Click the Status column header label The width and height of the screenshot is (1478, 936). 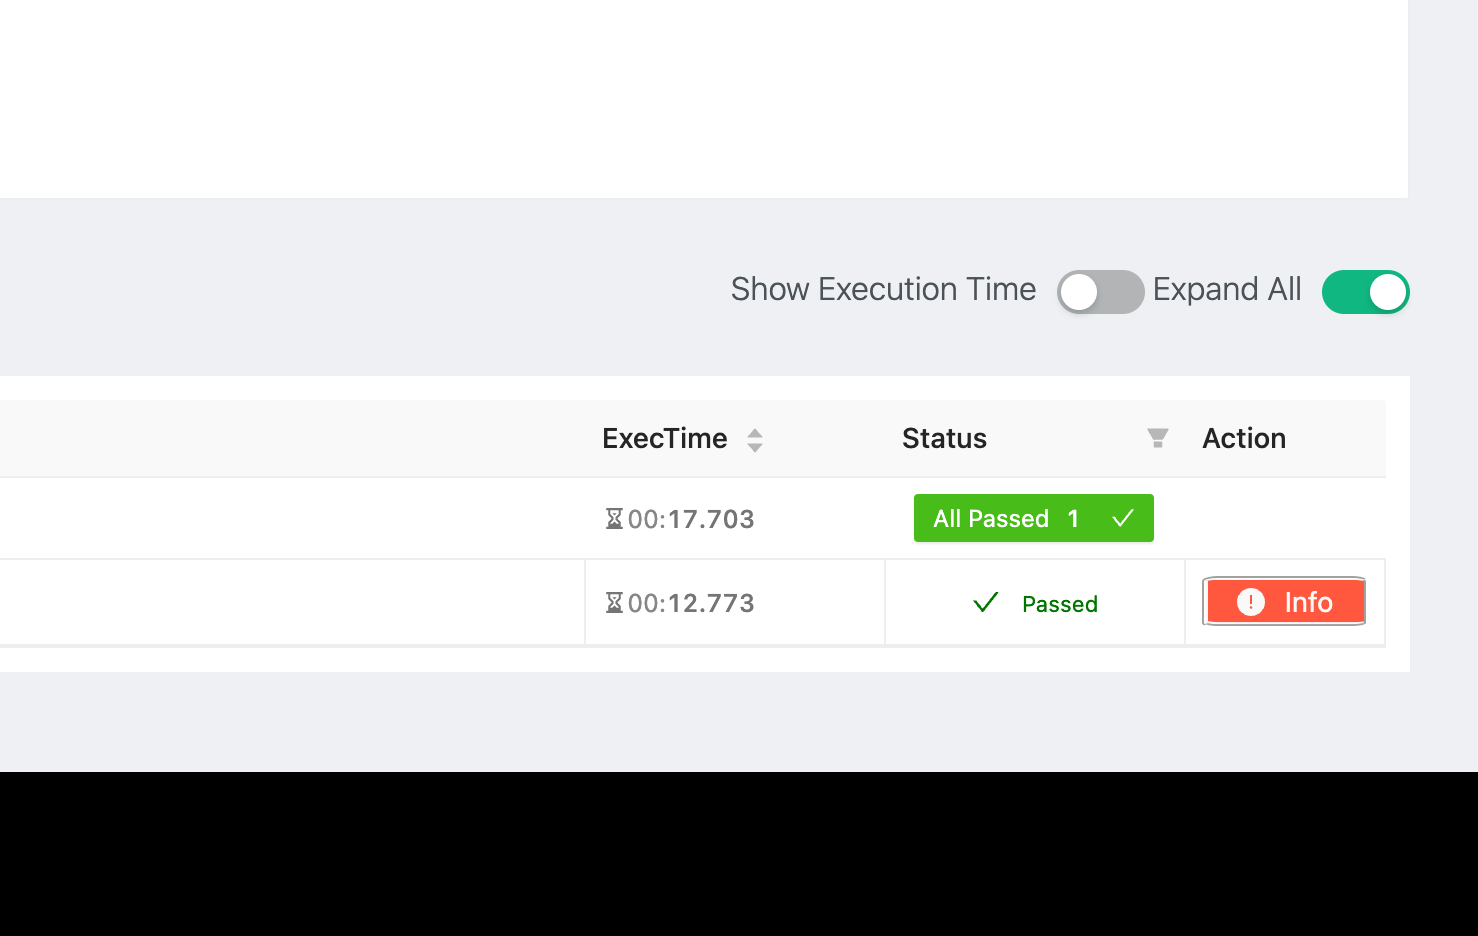tap(944, 438)
